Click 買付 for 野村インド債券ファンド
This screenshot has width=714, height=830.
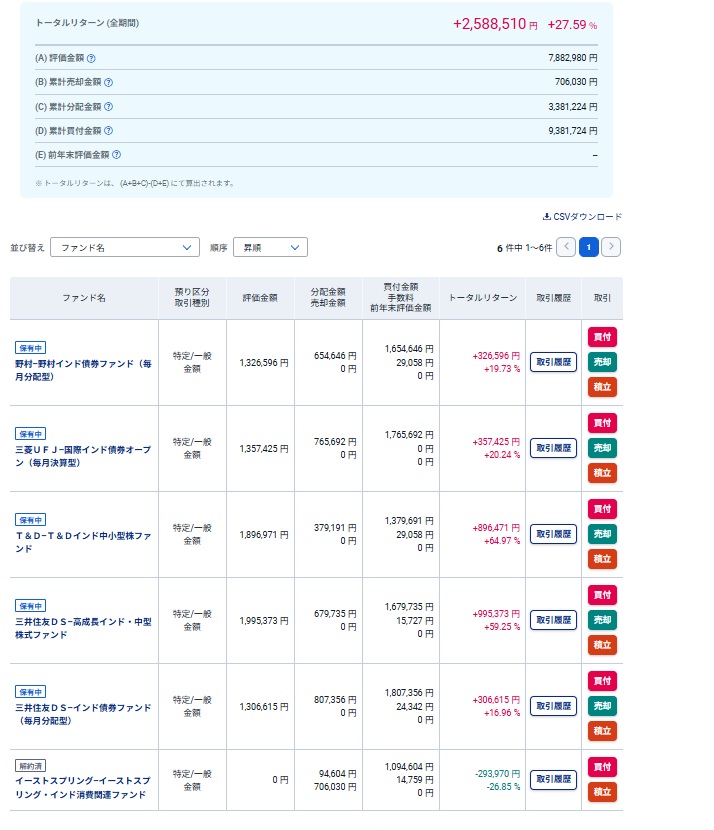[x=602, y=337]
